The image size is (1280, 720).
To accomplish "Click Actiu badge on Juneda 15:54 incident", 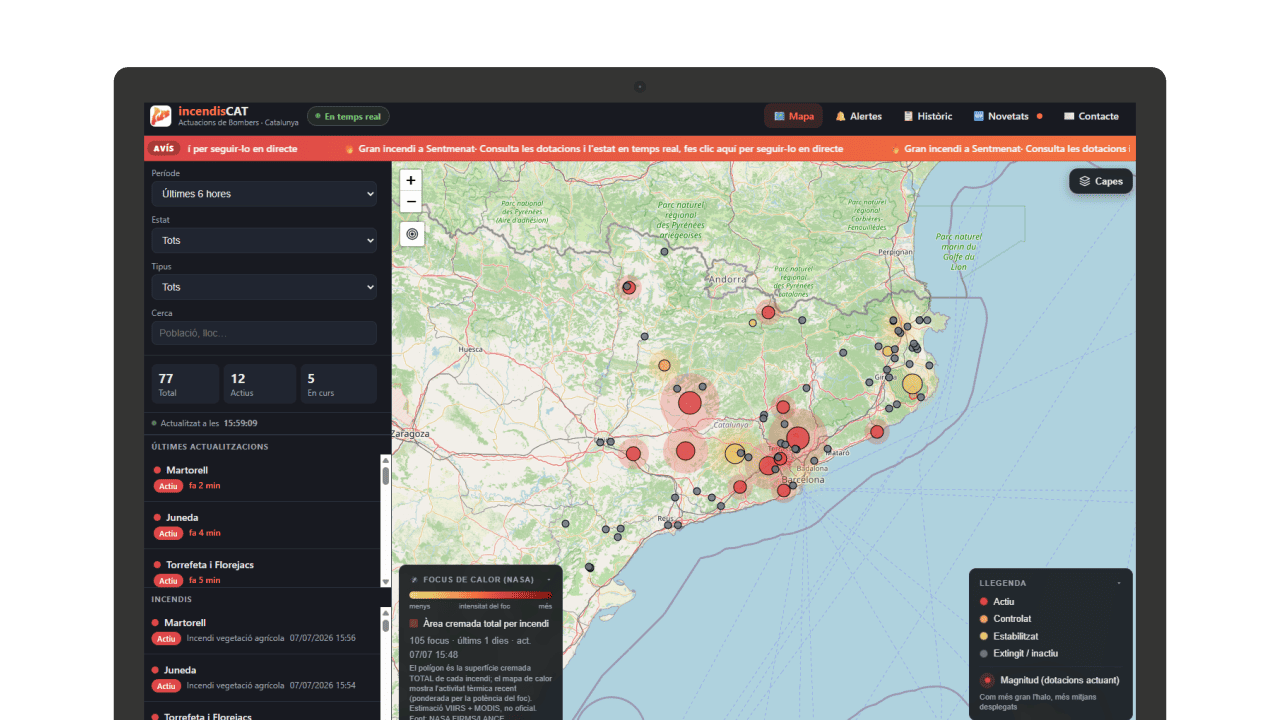I will tap(166, 686).
